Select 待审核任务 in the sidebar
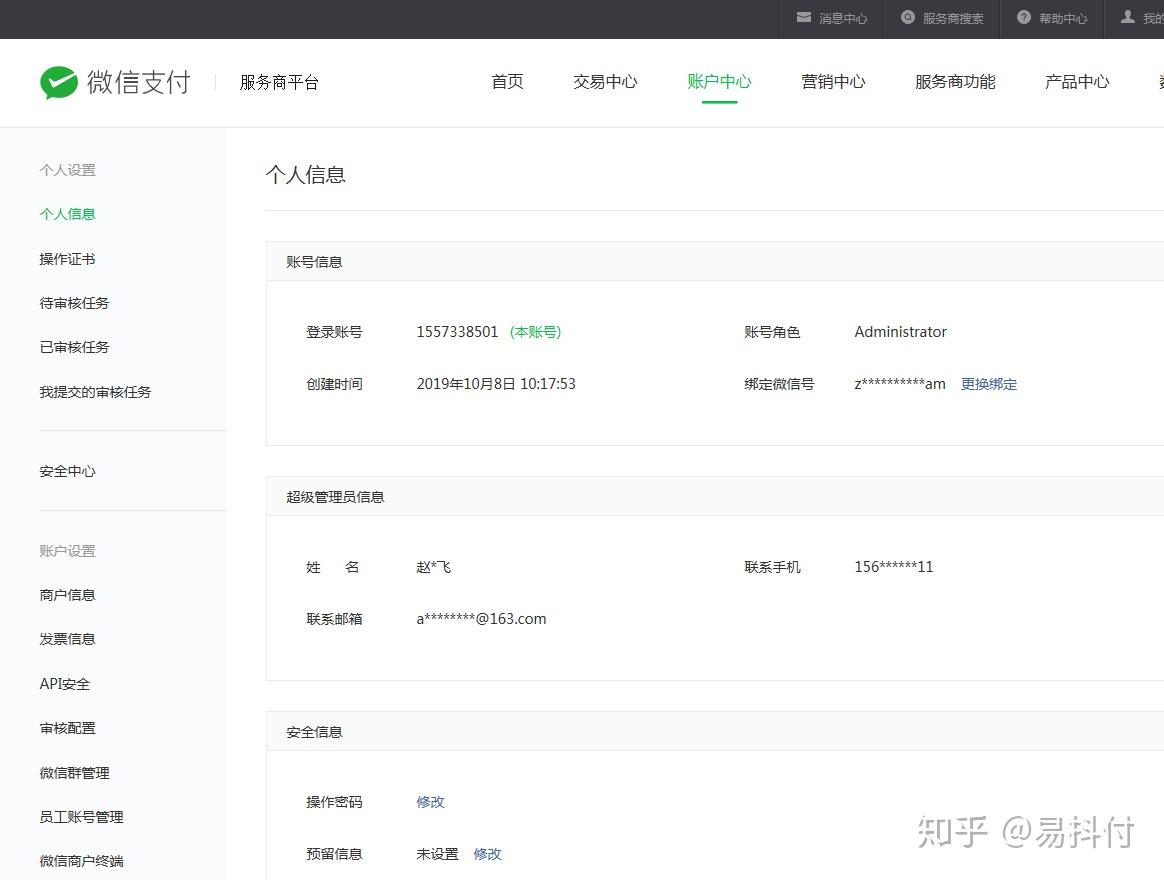 tap(74, 303)
